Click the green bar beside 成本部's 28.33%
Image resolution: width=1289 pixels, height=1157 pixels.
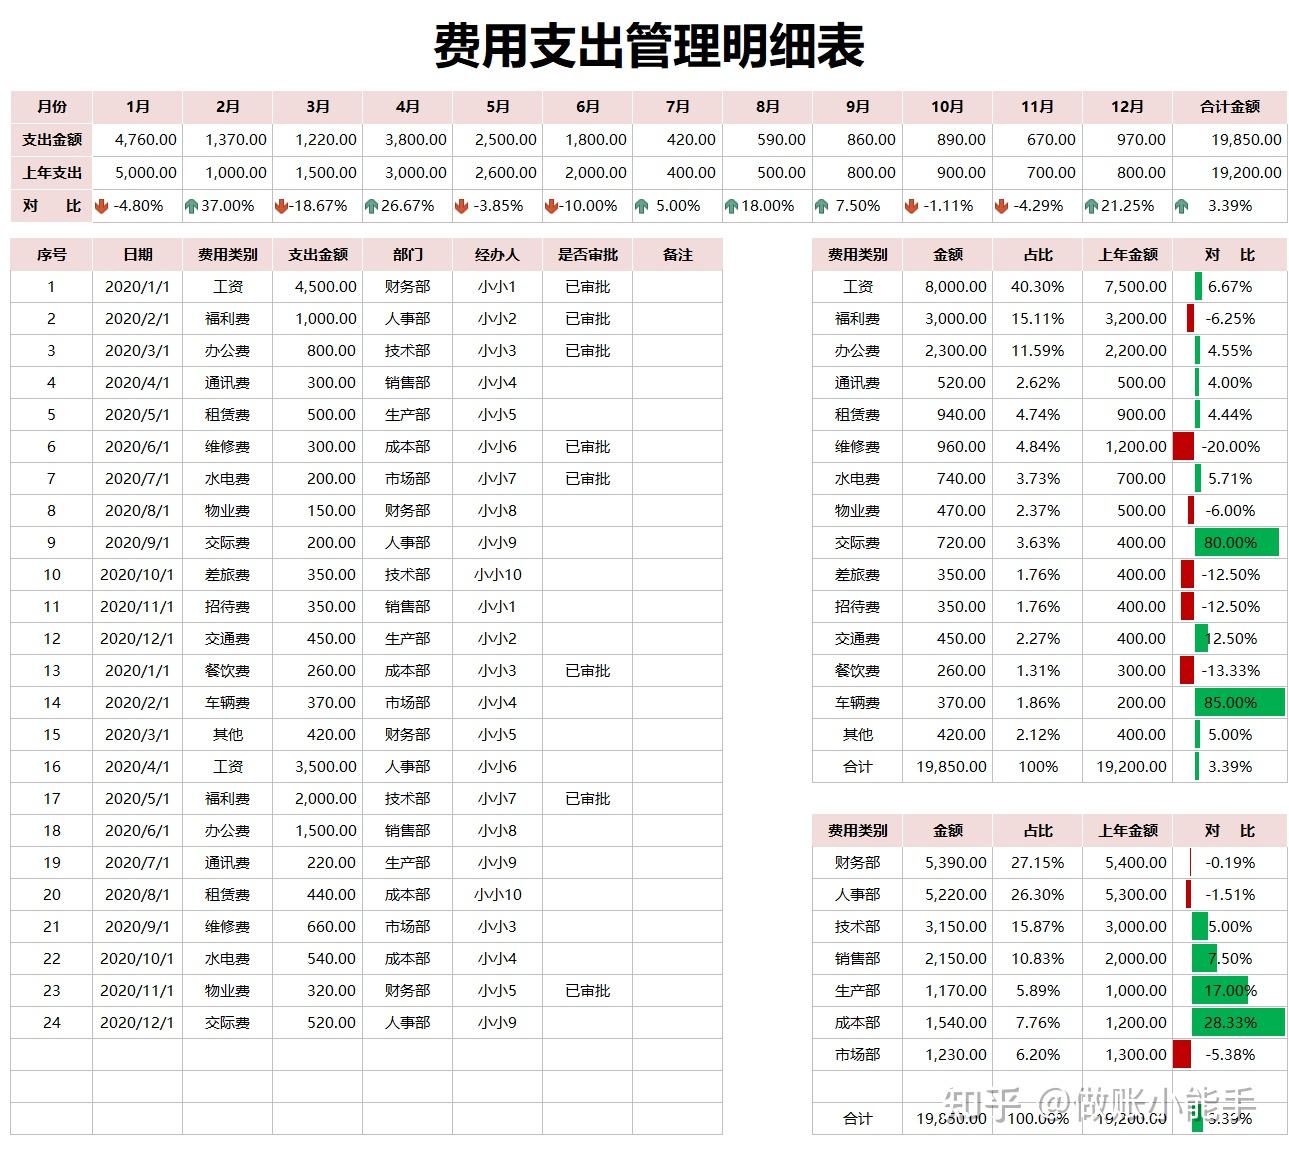[1232, 1022]
